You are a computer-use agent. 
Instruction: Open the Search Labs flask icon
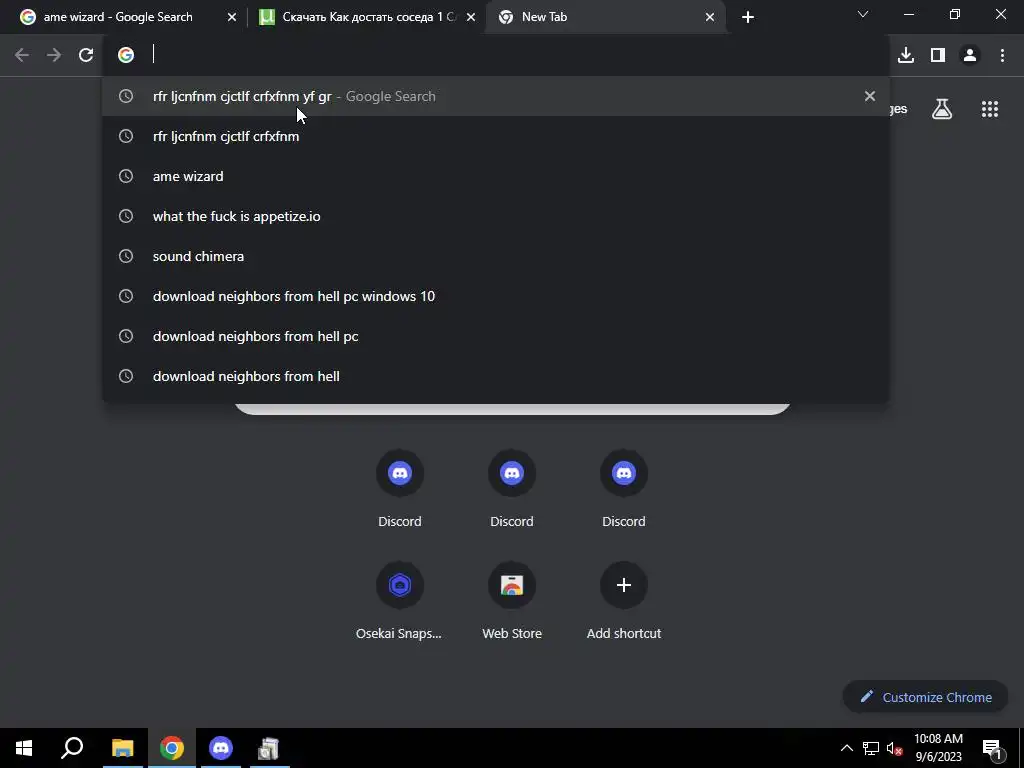[942, 109]
